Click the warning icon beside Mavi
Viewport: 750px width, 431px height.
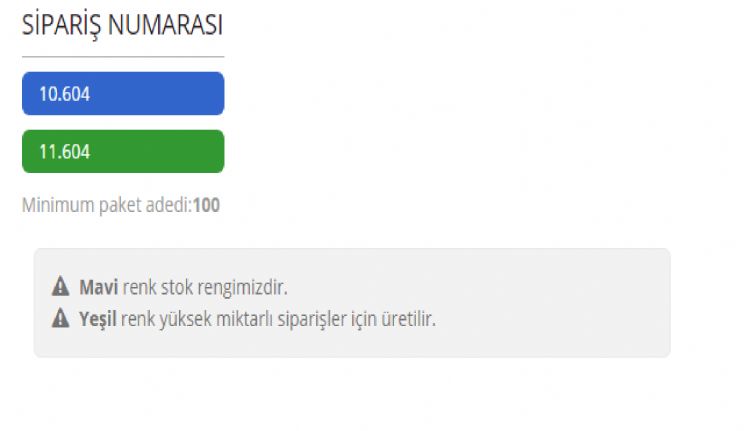pyautogui.click(x=60, y=287)
